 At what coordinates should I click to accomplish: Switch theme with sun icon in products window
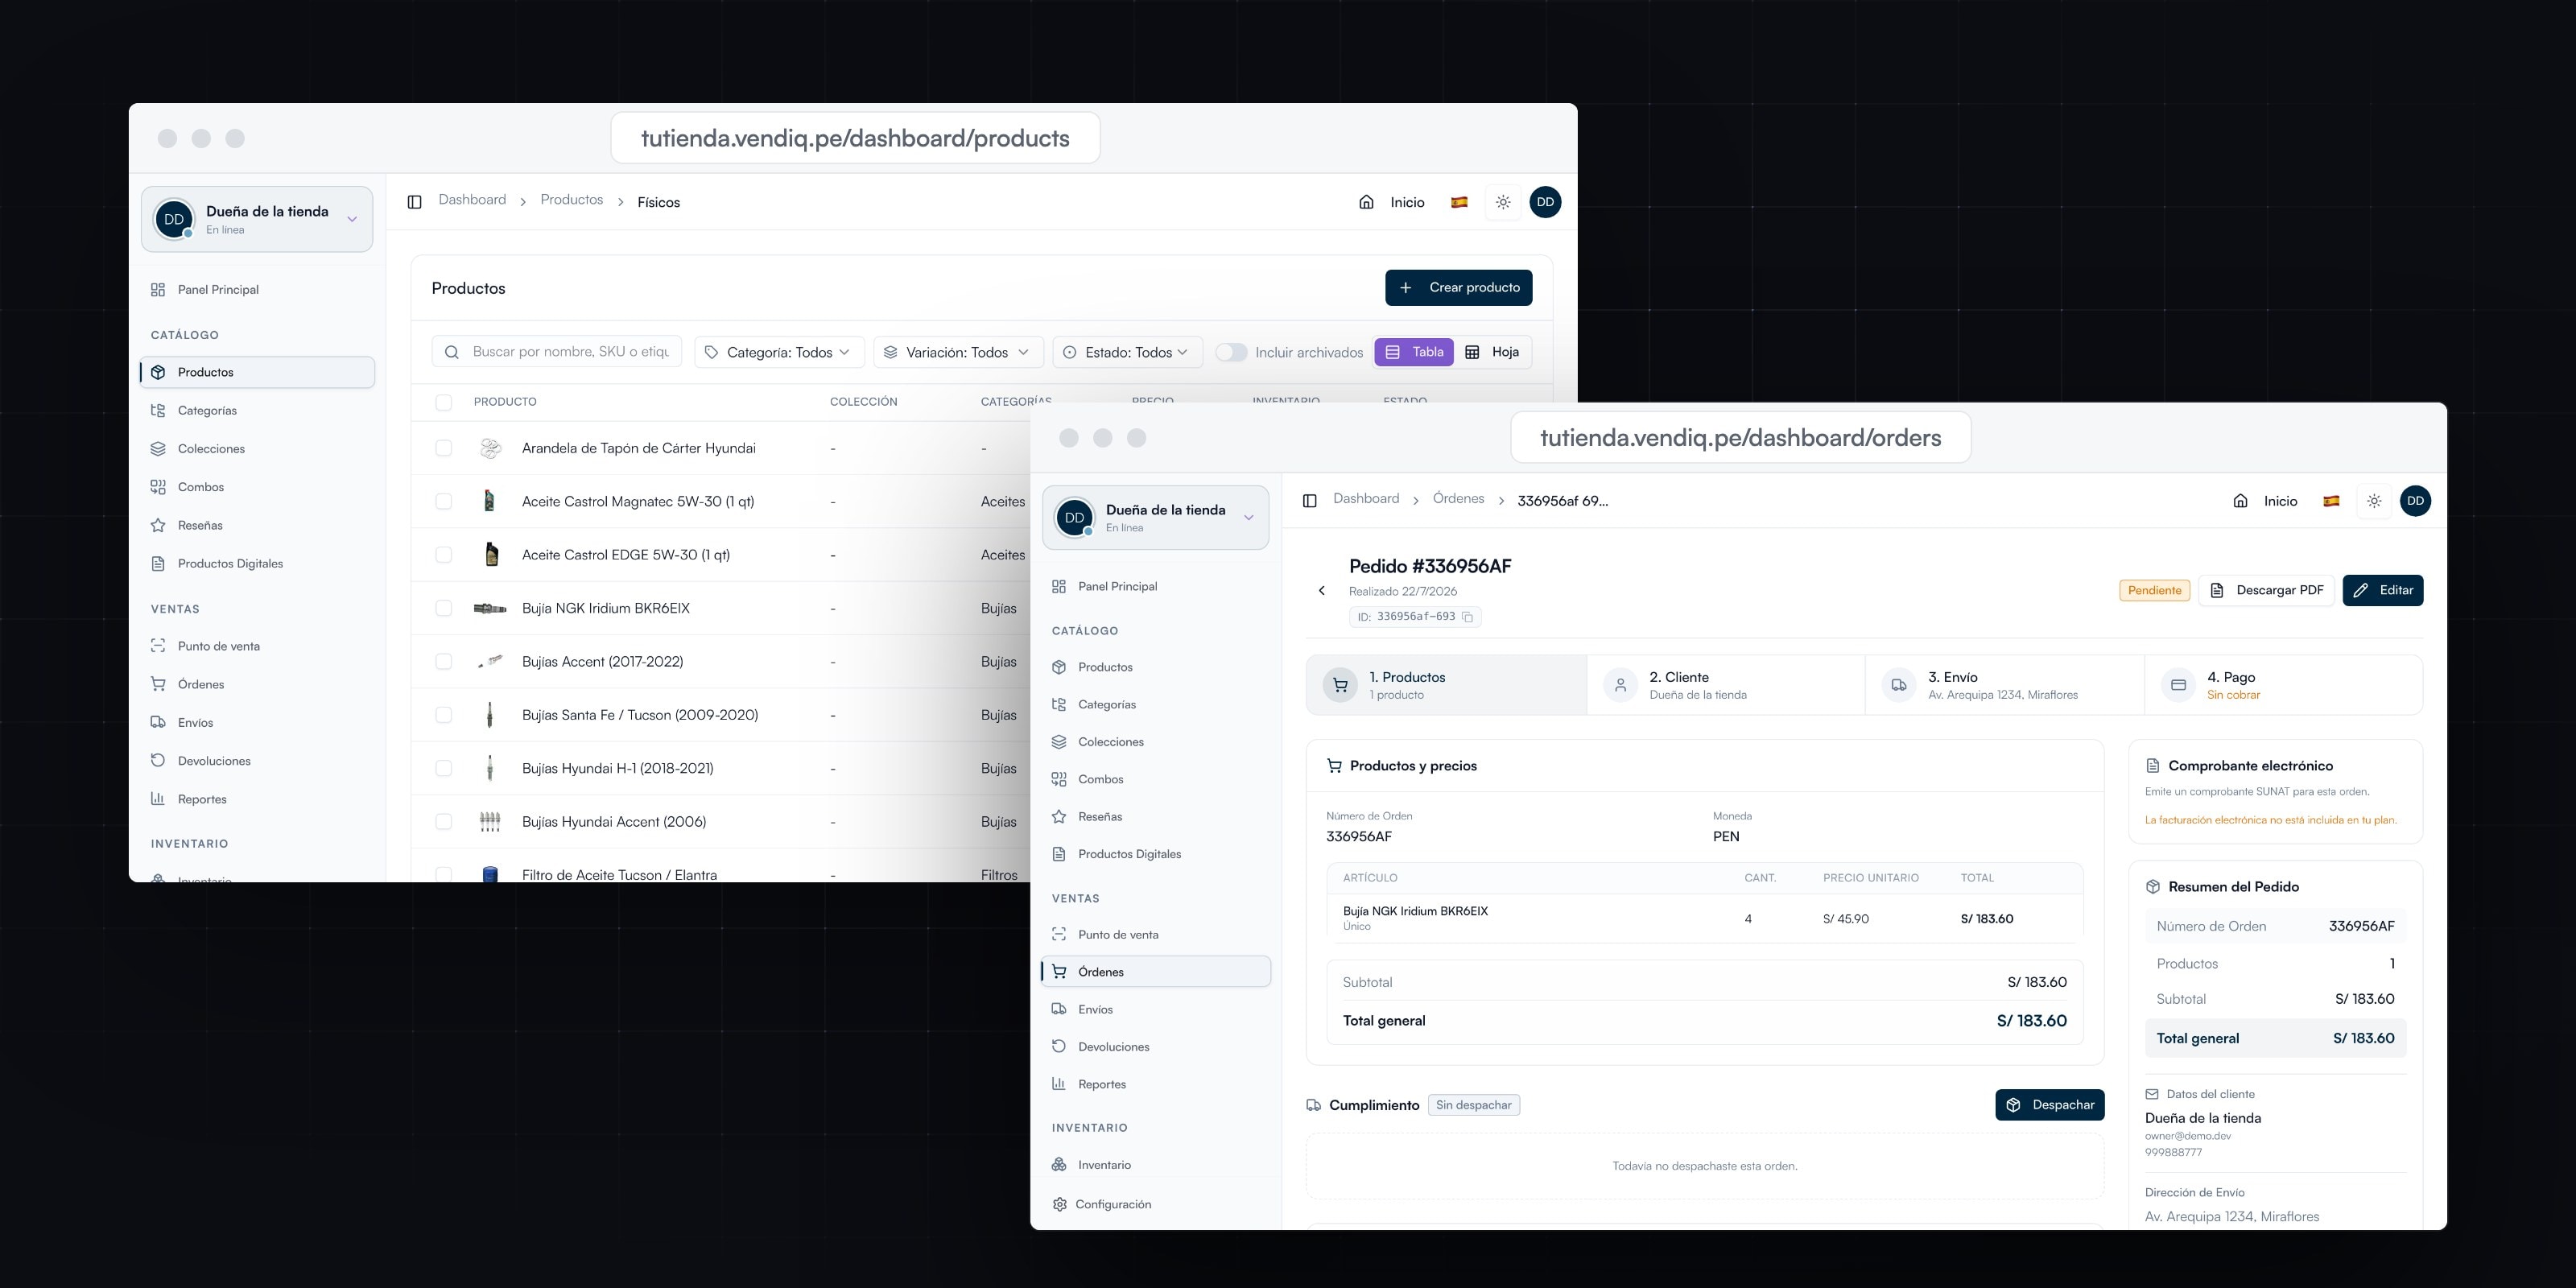tap(1502, 202)
